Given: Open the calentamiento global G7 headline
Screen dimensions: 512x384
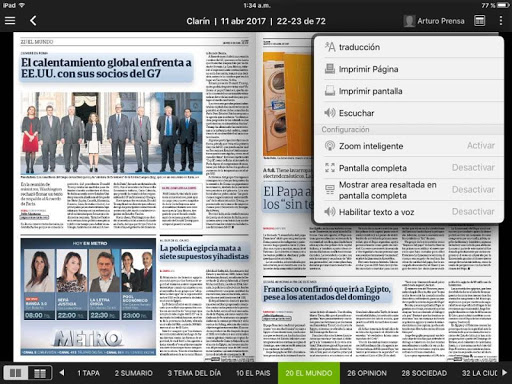Looking at the screenshot, I should pos(106,68).
